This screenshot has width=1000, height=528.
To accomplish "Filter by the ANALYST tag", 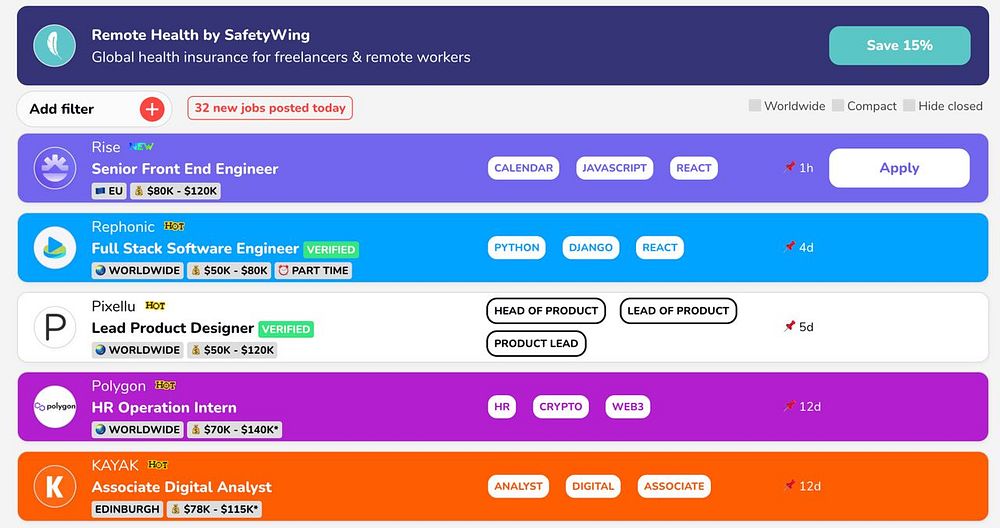I will [x=518, y=487].
